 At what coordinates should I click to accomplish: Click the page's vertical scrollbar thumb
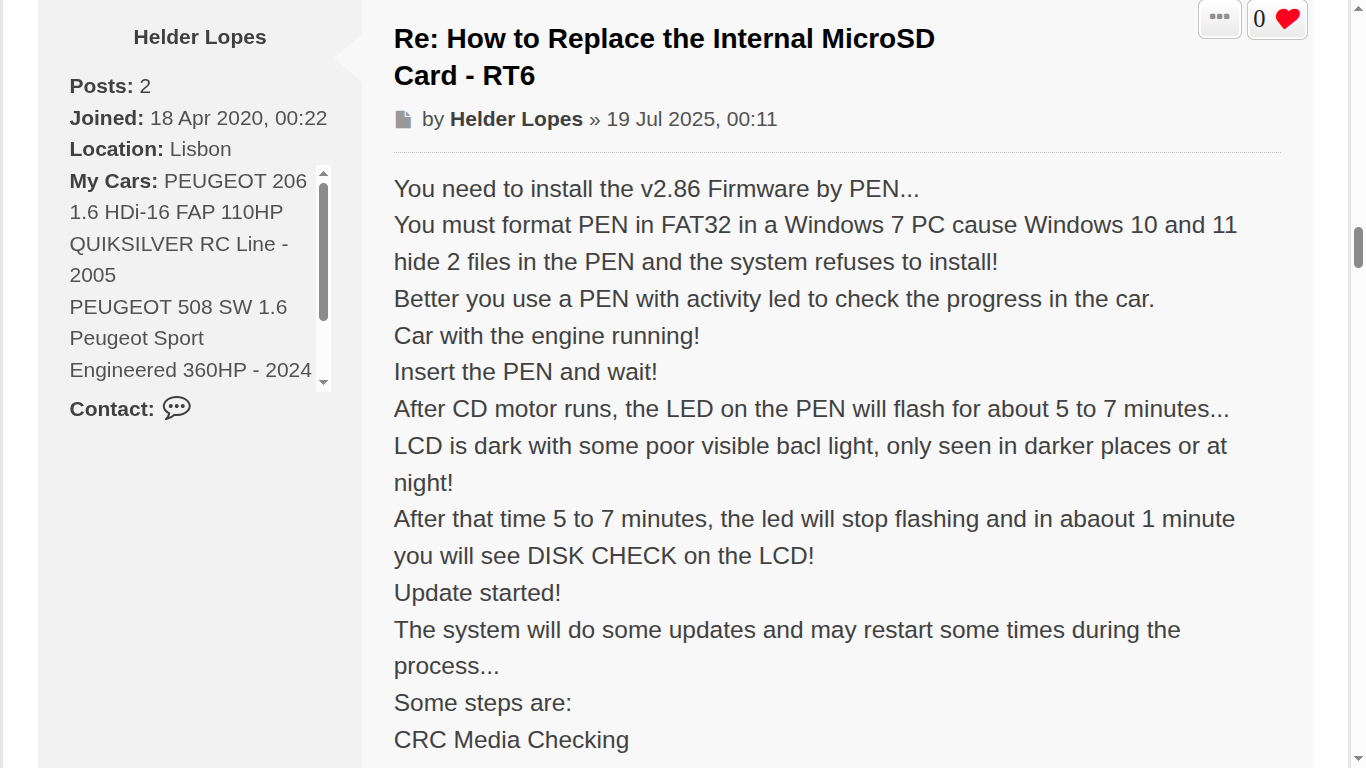1358,248
